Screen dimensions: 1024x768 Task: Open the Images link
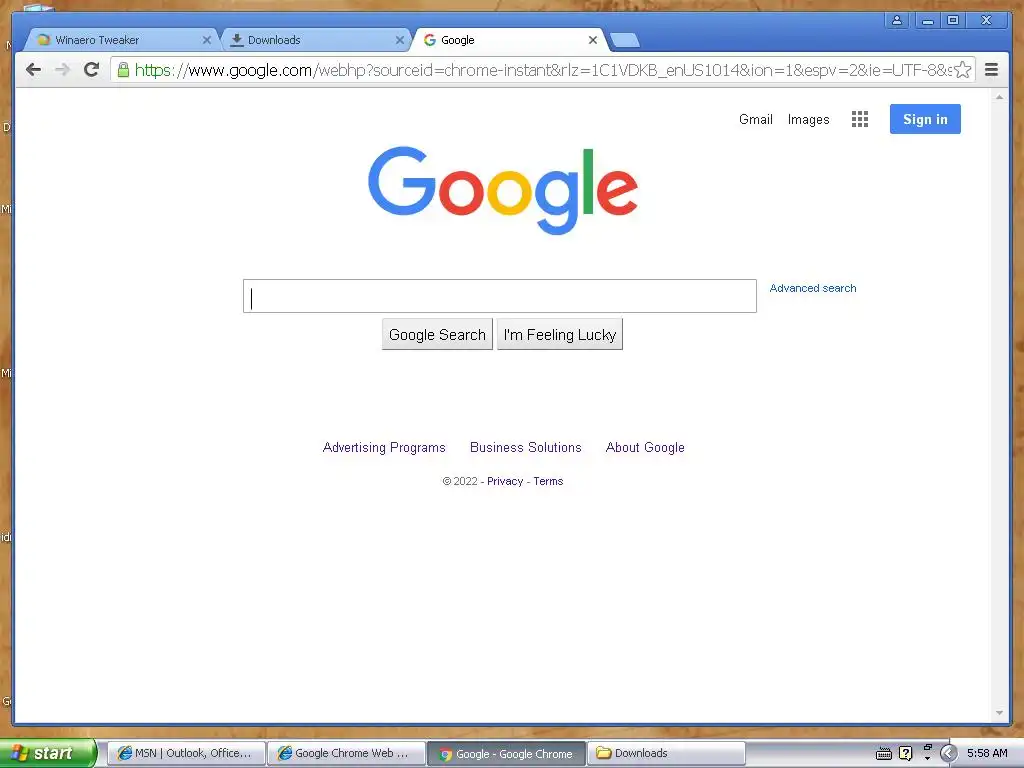(x=808, y=120)
